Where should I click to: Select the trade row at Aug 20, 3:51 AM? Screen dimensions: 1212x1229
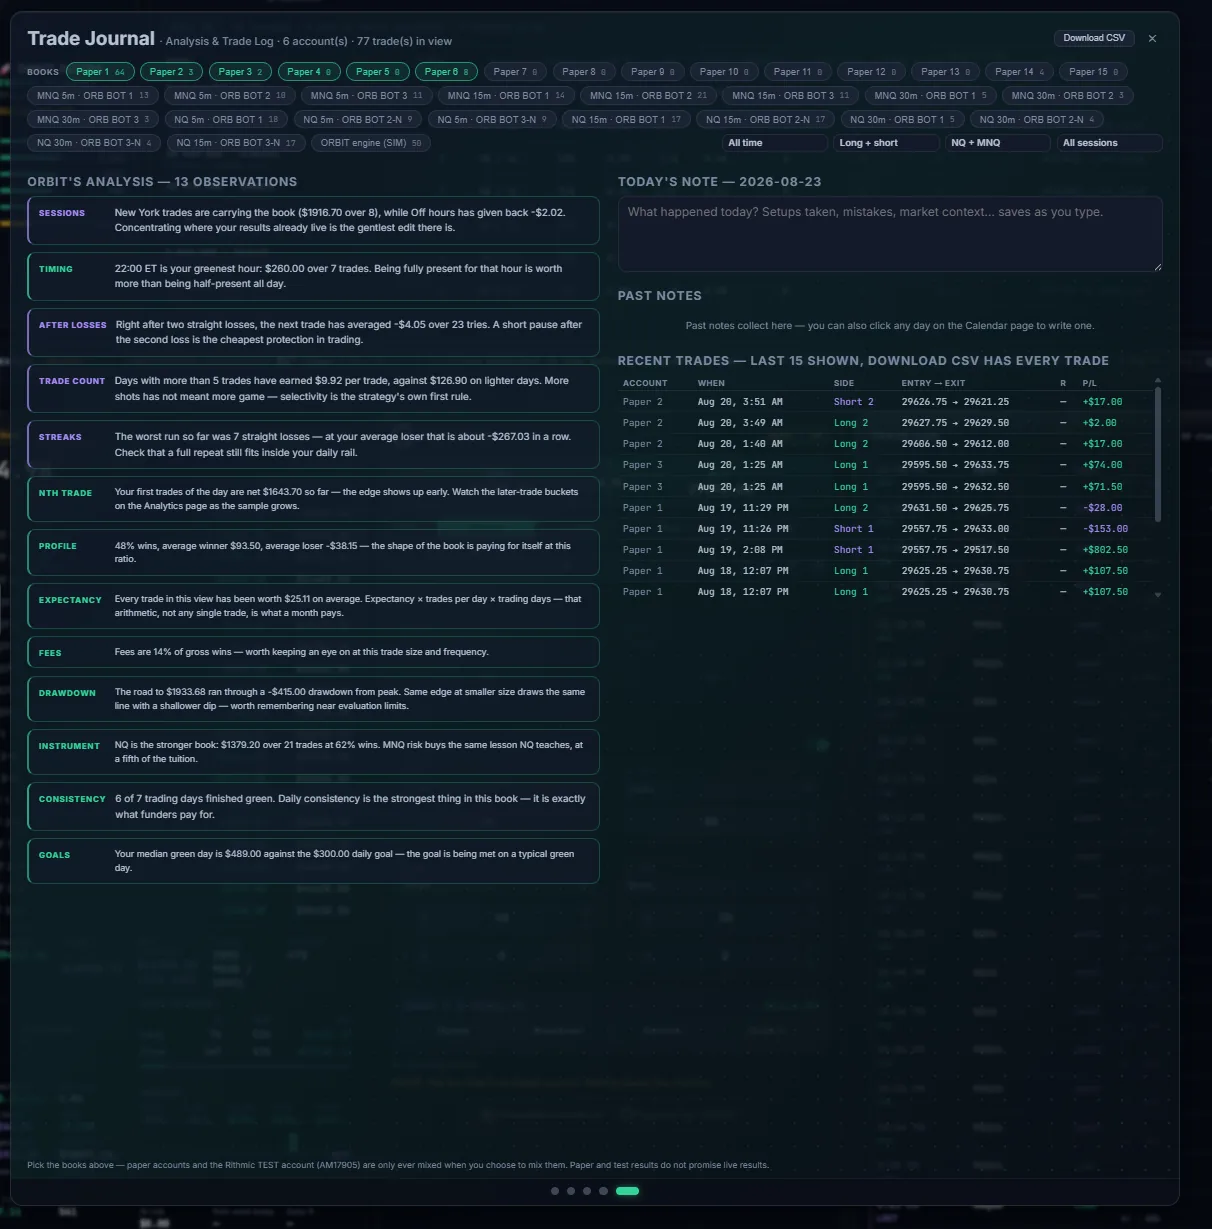885,402
